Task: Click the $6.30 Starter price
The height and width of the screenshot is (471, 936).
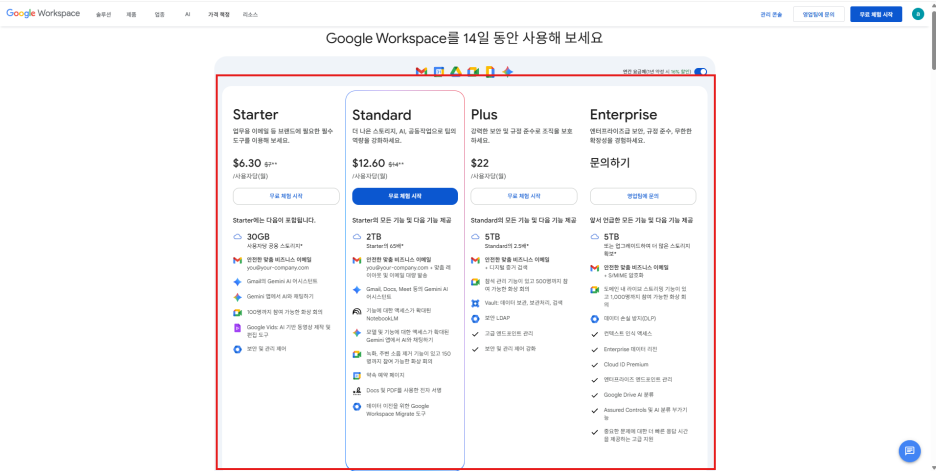Action: pyautogui.click(x=247, y=163)
